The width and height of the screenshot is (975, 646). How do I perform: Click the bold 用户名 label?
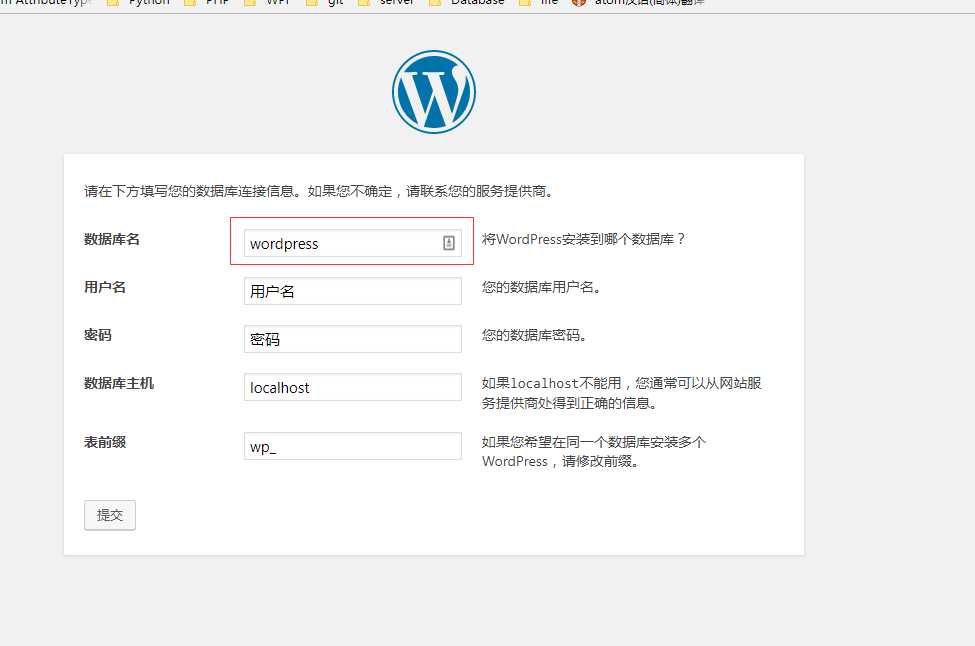pyautogui.click(x=105, y=287)
